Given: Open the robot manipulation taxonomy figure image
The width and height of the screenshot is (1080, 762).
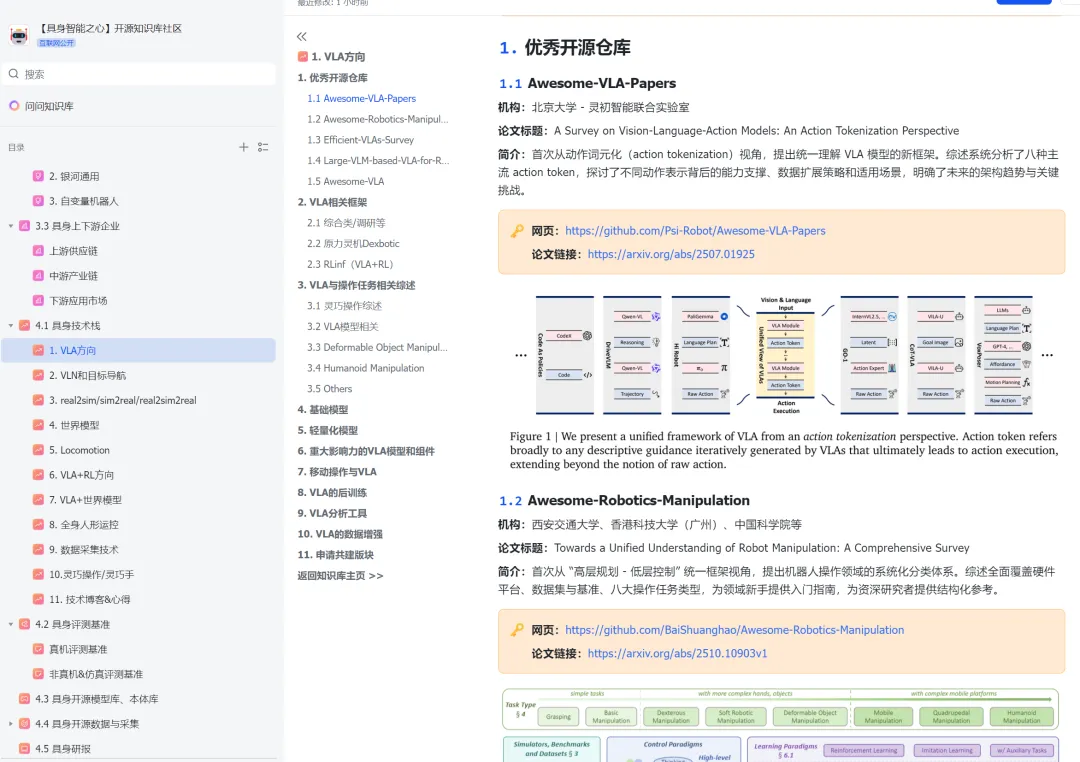Looking at the screenshot, I should 781,724.
